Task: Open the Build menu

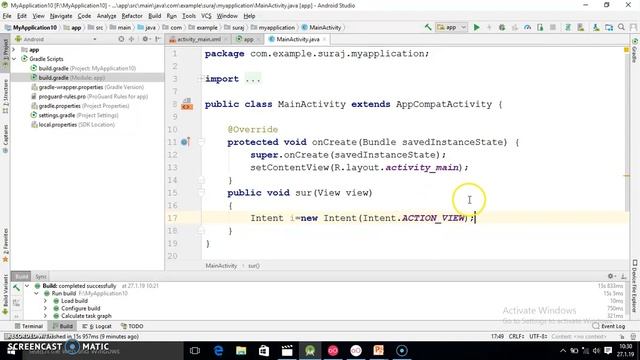Action: [154, 16]
